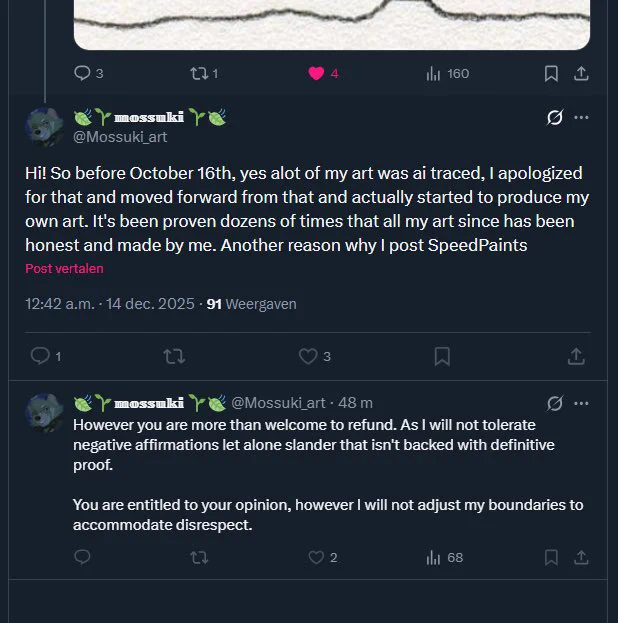Click Post vertalen translate link
The image size is (618, 623).
click(64, 269)
